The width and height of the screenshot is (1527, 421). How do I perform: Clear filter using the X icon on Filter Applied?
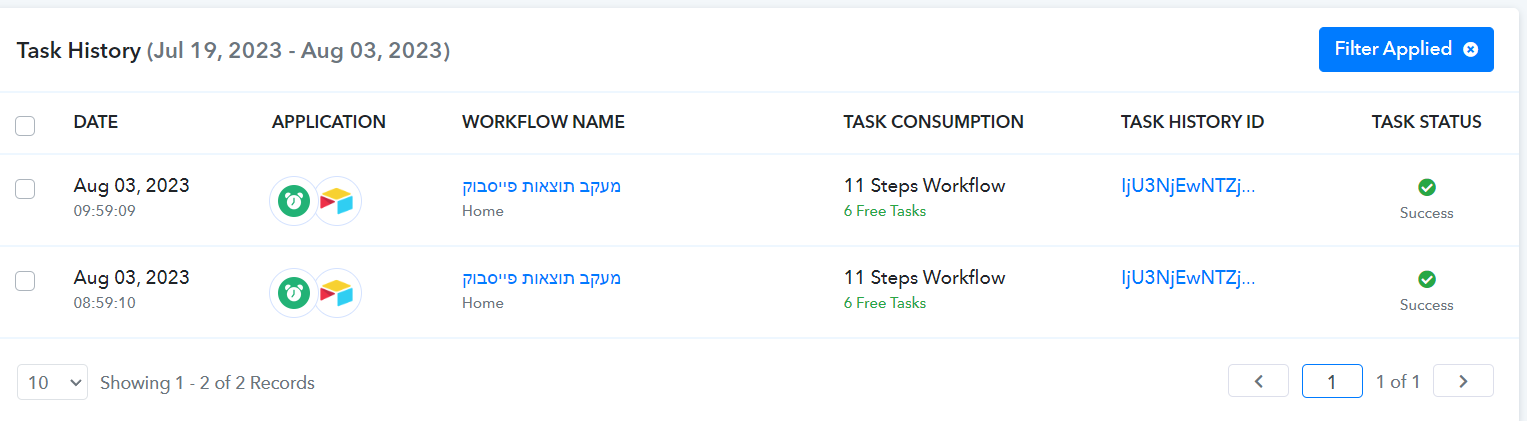point(1470,49)
